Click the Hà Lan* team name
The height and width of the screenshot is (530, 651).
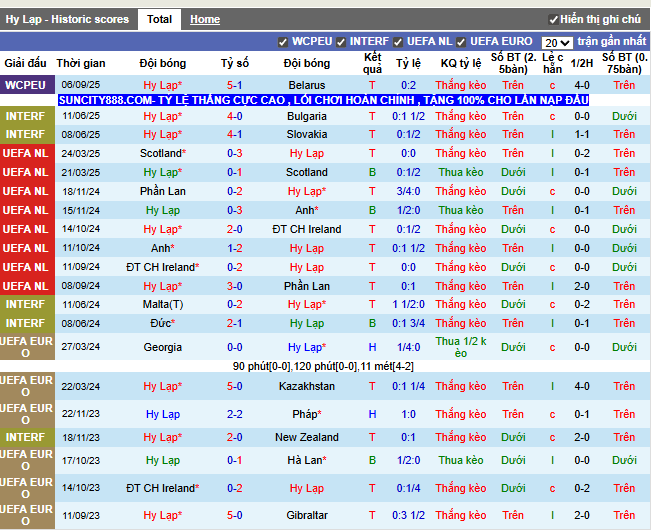[307, 460]
